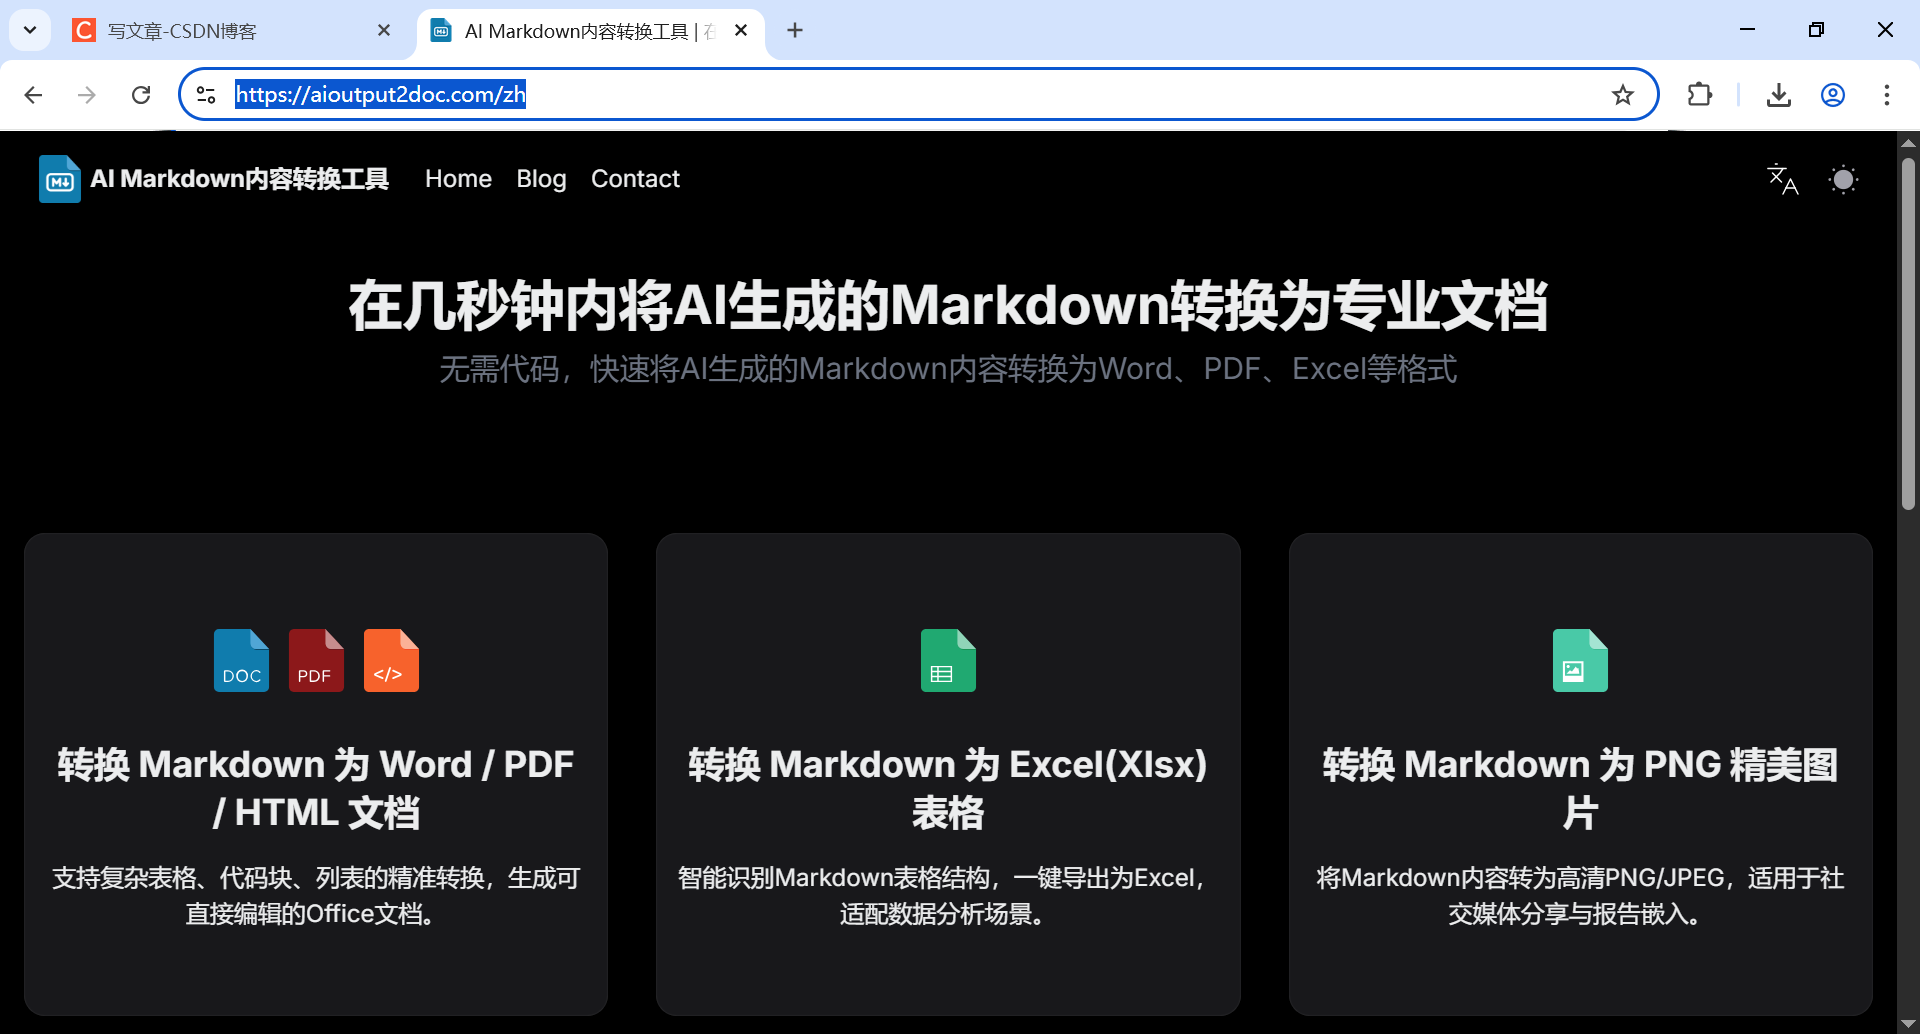
Task: Select the AI Markdown内容转换工具 browser tab
Action: tap(591, 31)
